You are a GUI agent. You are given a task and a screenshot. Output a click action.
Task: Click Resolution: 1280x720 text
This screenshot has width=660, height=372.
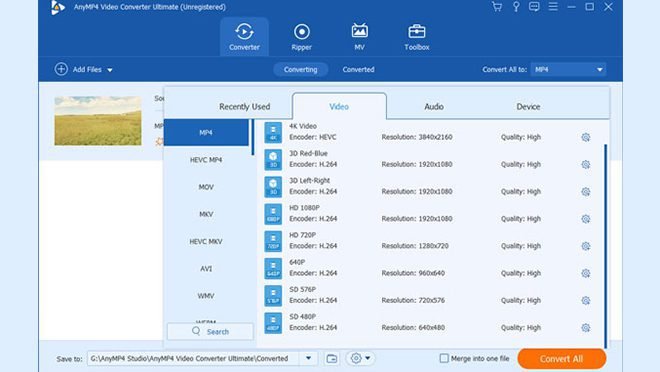(x=415, y=246)
